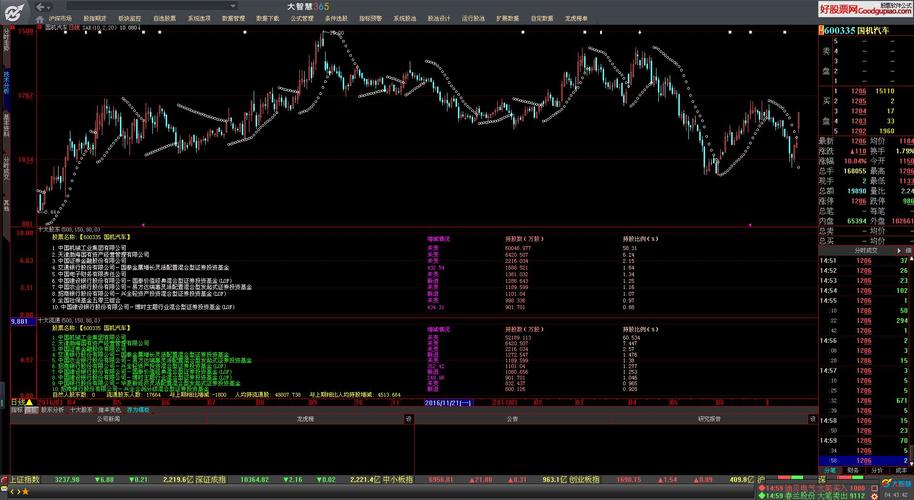Expand the arrow next to 分时成交 header
This screenshot has width=914, height=500.
(899, 251)
